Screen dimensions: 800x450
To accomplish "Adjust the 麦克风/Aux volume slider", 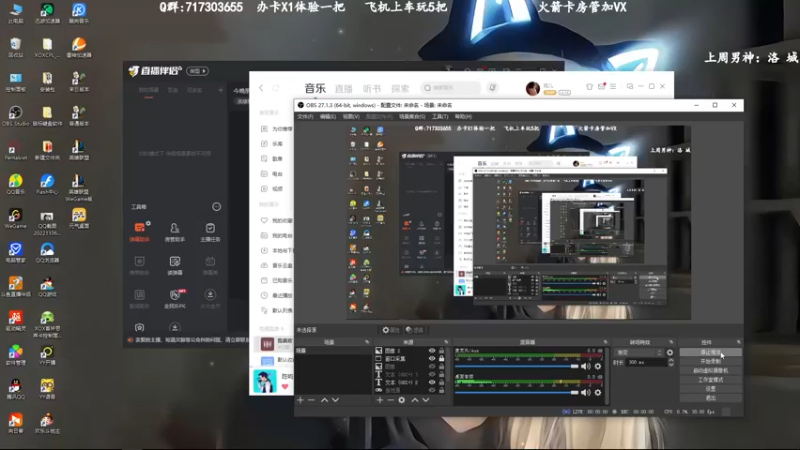I will [517, 366].
